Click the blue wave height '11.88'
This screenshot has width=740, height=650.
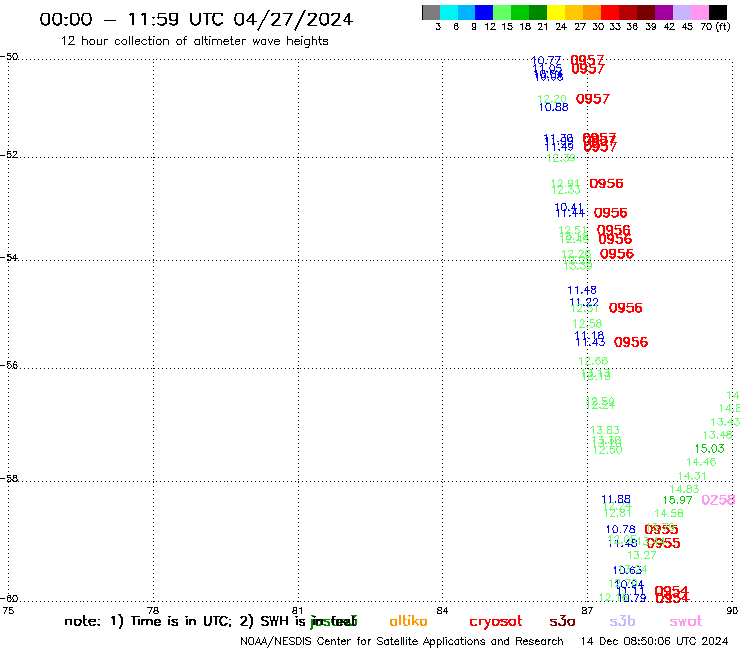click(616, 499)
